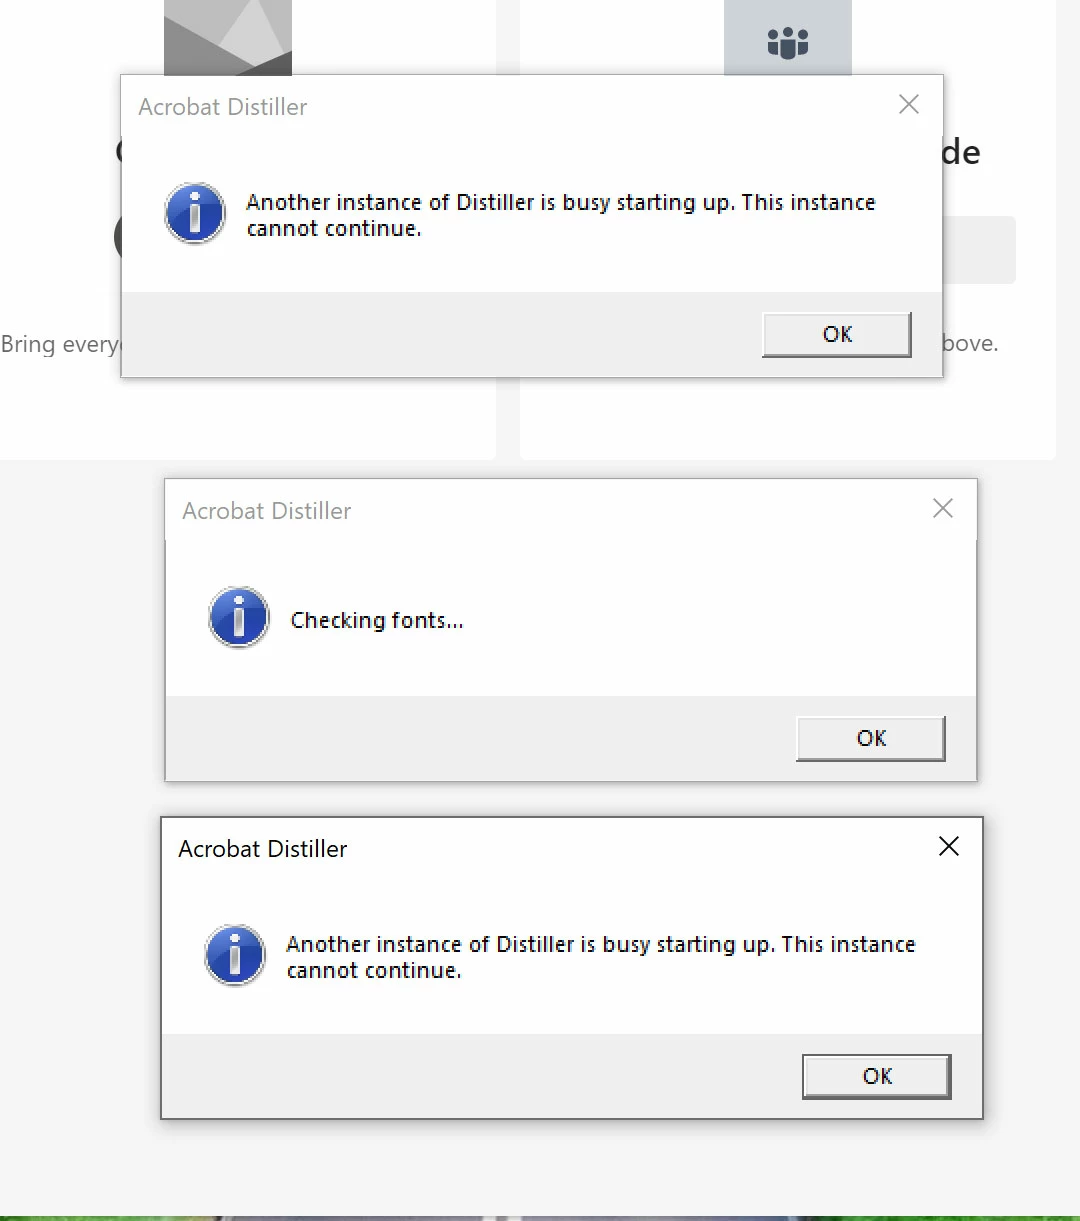This screenshot has height=1221, width=1080.
Task: Click the busy-instance message in the bottom dialog
Action: (601, 957)
